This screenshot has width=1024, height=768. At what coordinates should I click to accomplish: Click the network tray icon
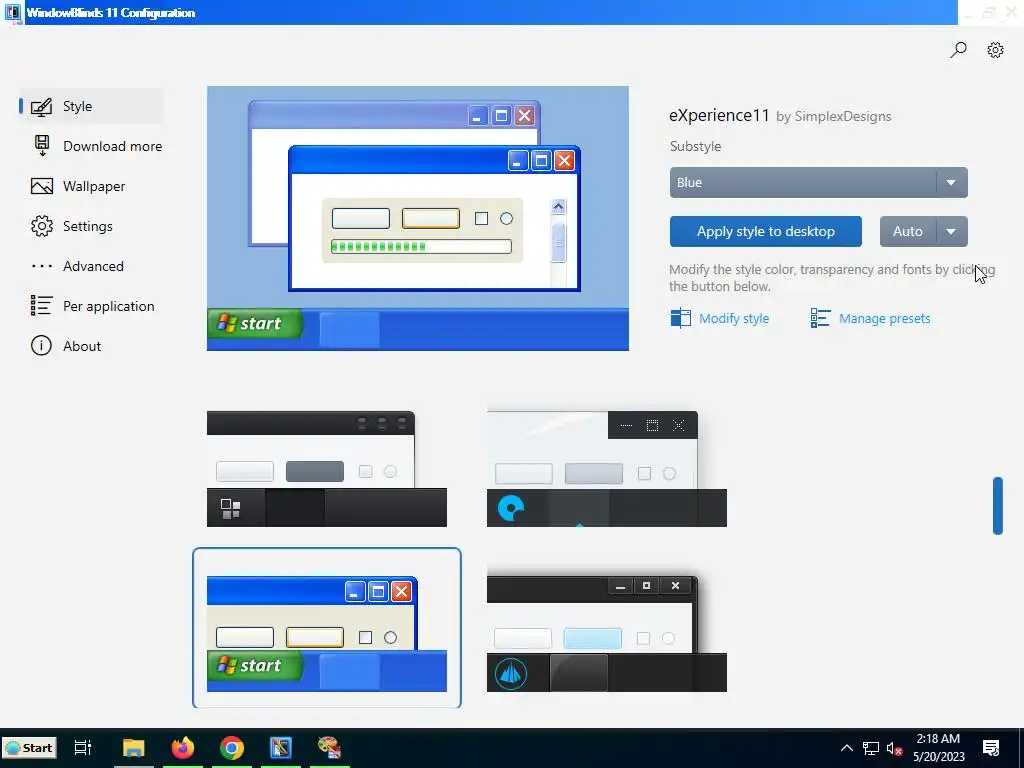click(871, 748)
